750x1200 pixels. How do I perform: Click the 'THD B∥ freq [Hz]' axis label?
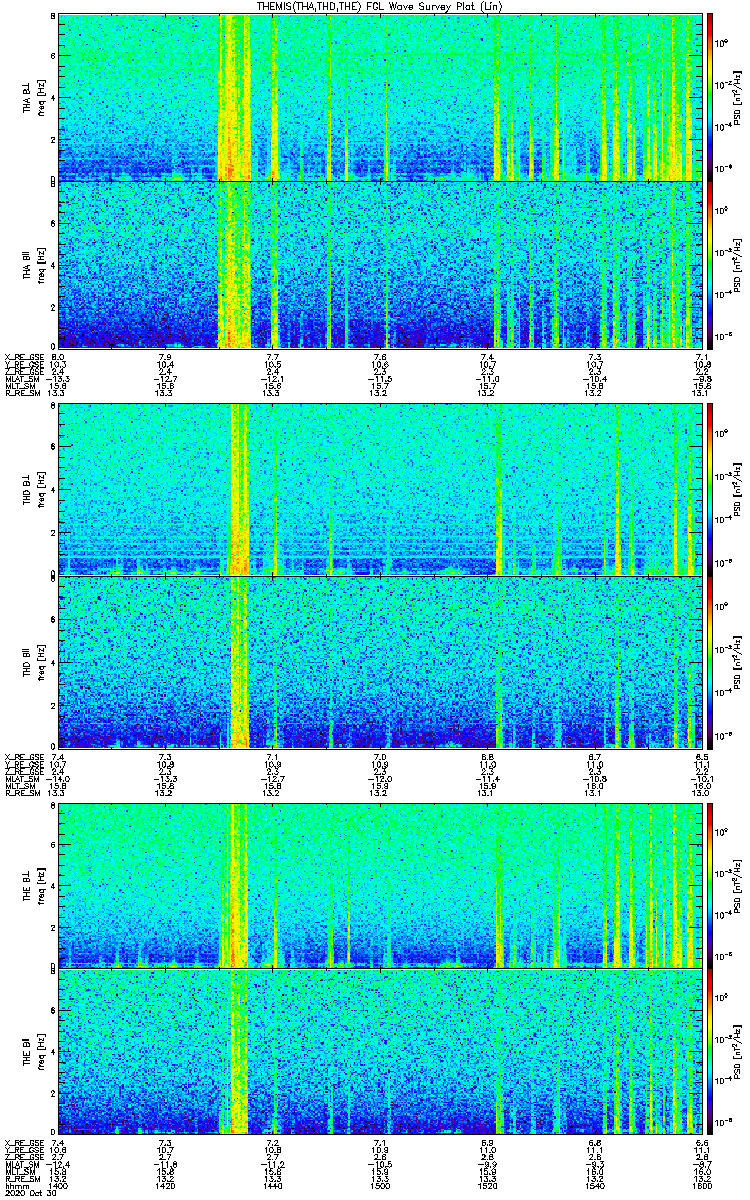pos(33,661)
